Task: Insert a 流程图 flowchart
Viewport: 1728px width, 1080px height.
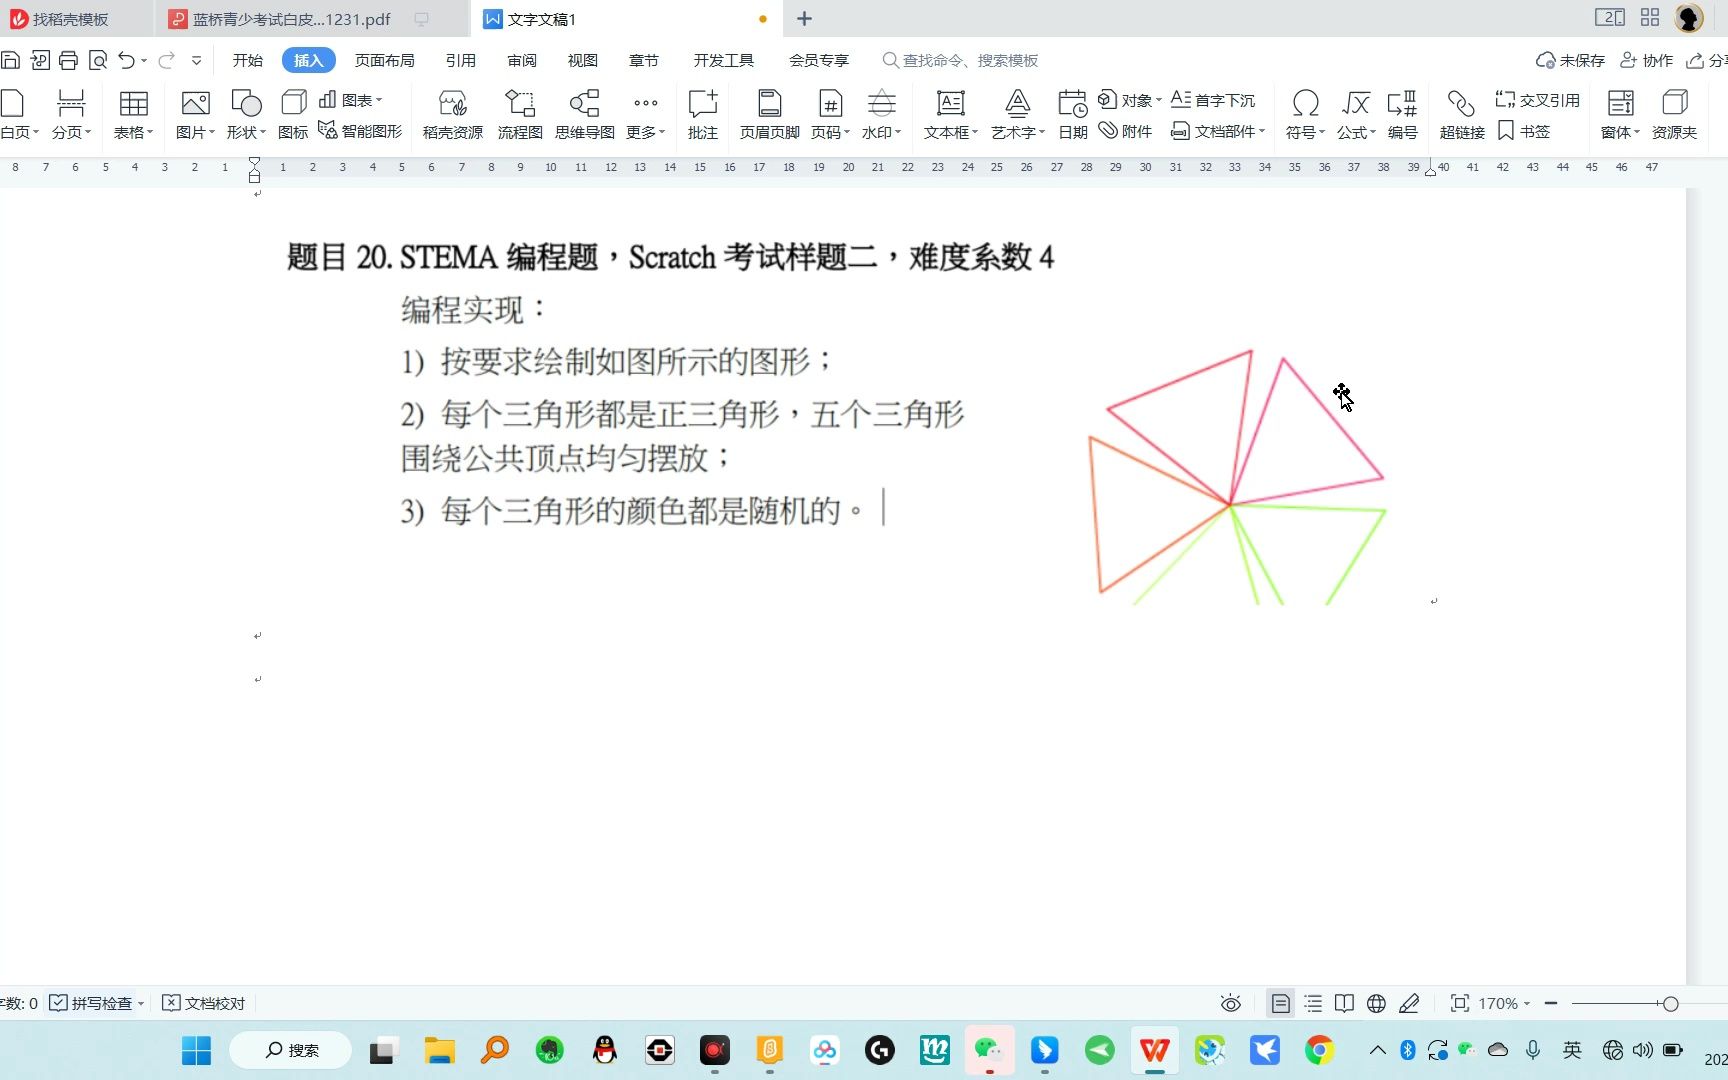Action: pos(519,113)
